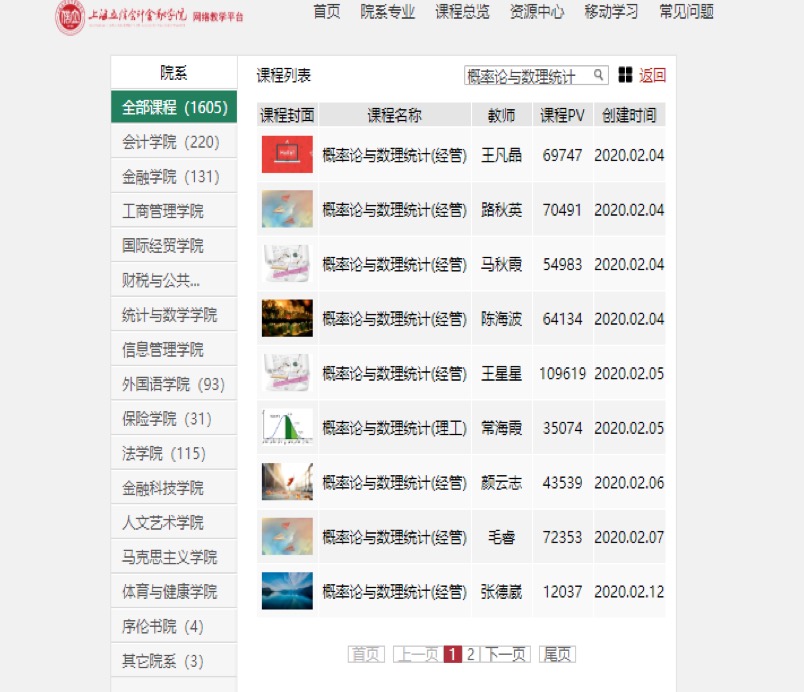Choose 统计与数学学院 from department list

tap(170, 315)
